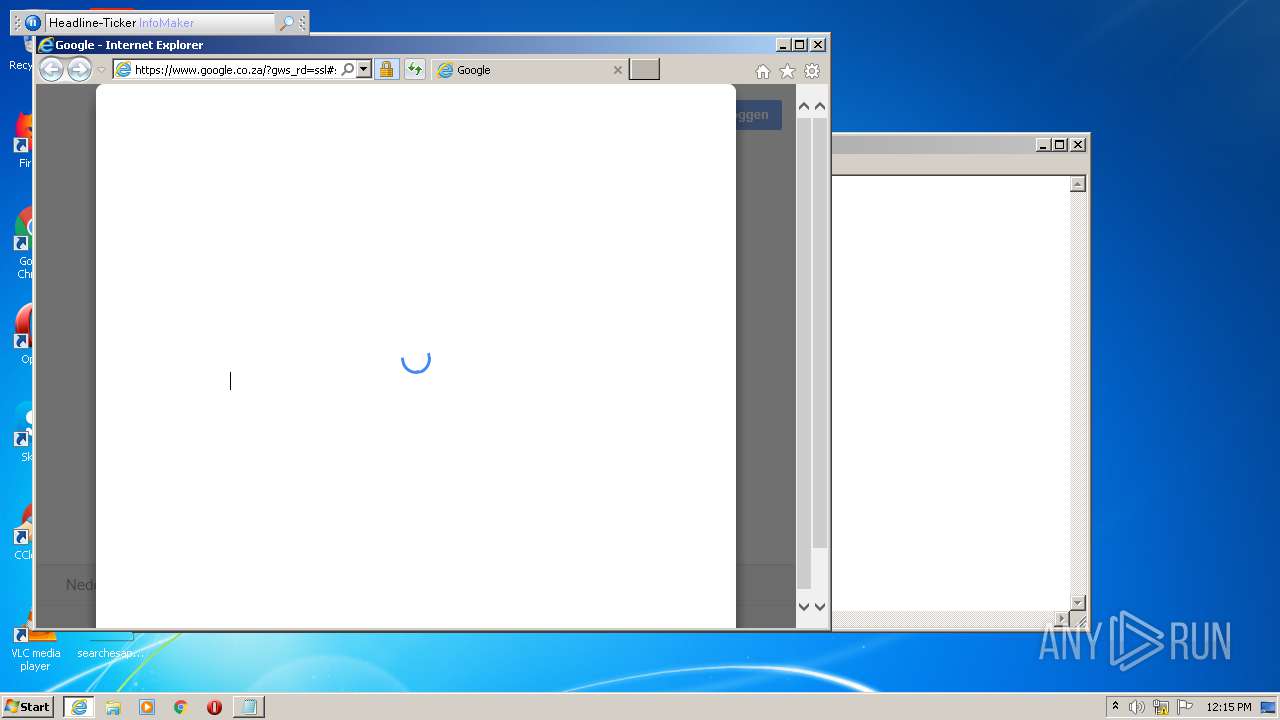Click the scroll up arrow in background window
Screen dimensions: 1280x720
[x=1078, y=184]
